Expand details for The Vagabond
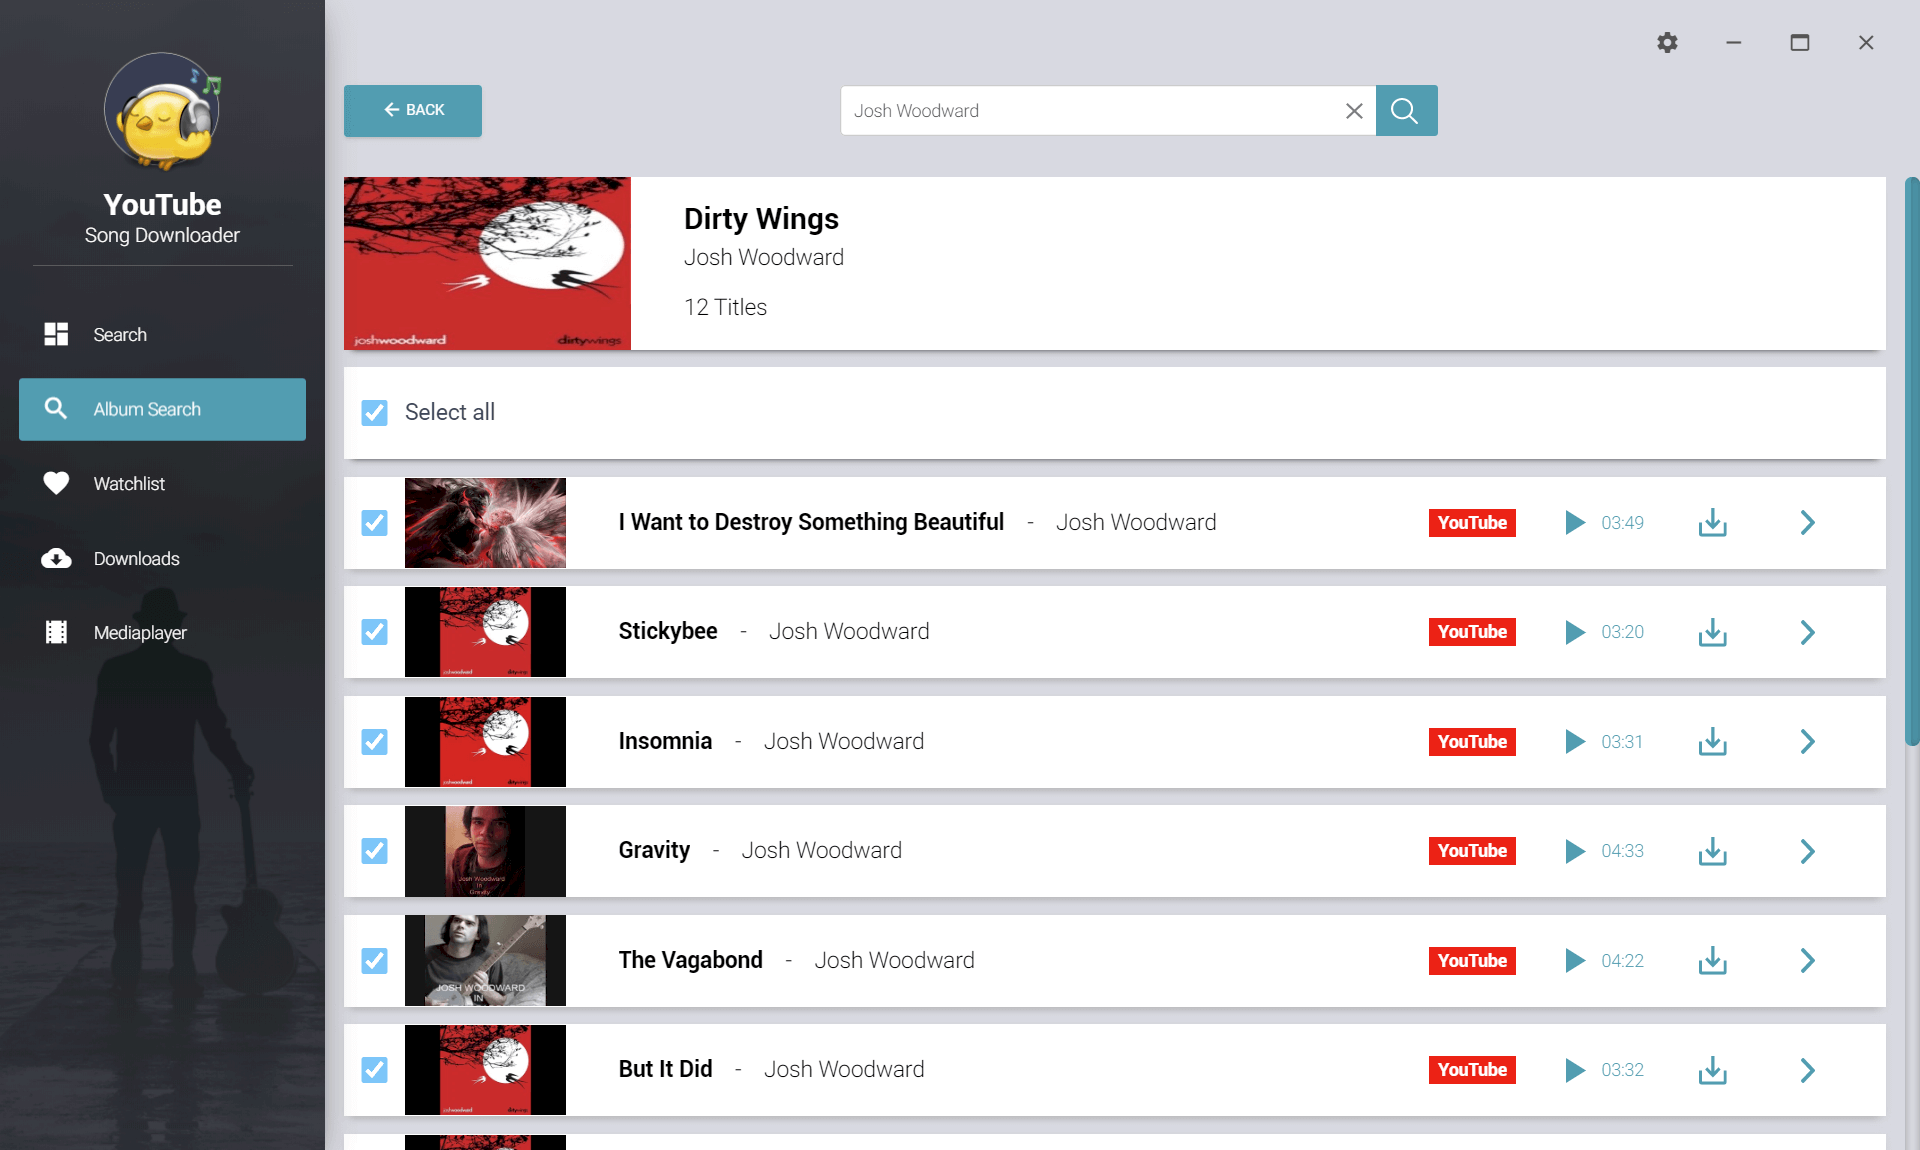The width and height of the screenshot is (1920, 1150). point(1808,960)
